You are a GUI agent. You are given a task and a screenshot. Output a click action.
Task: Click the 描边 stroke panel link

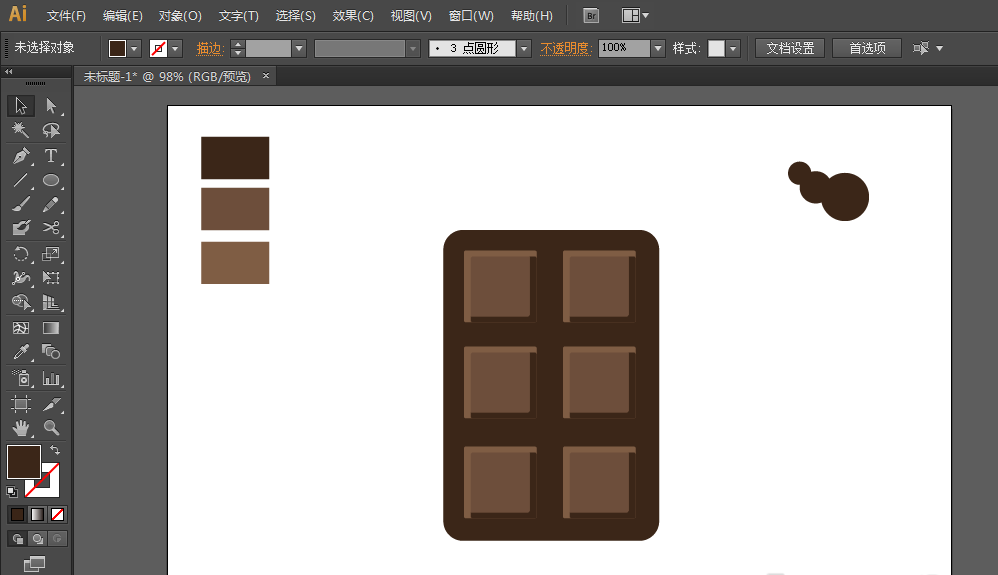[209, 48]
